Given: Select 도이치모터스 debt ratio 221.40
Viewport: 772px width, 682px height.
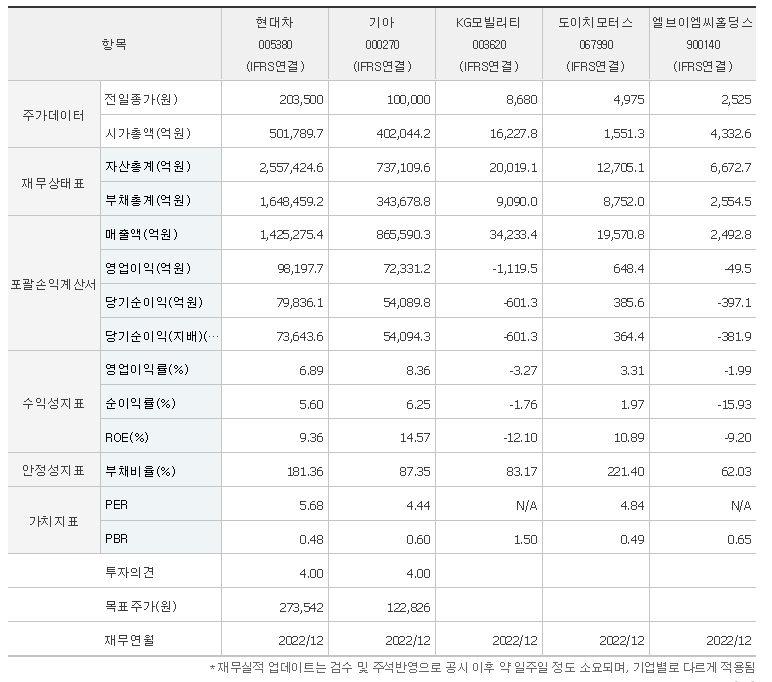Looking at the screenshot, I should (626, 472).
